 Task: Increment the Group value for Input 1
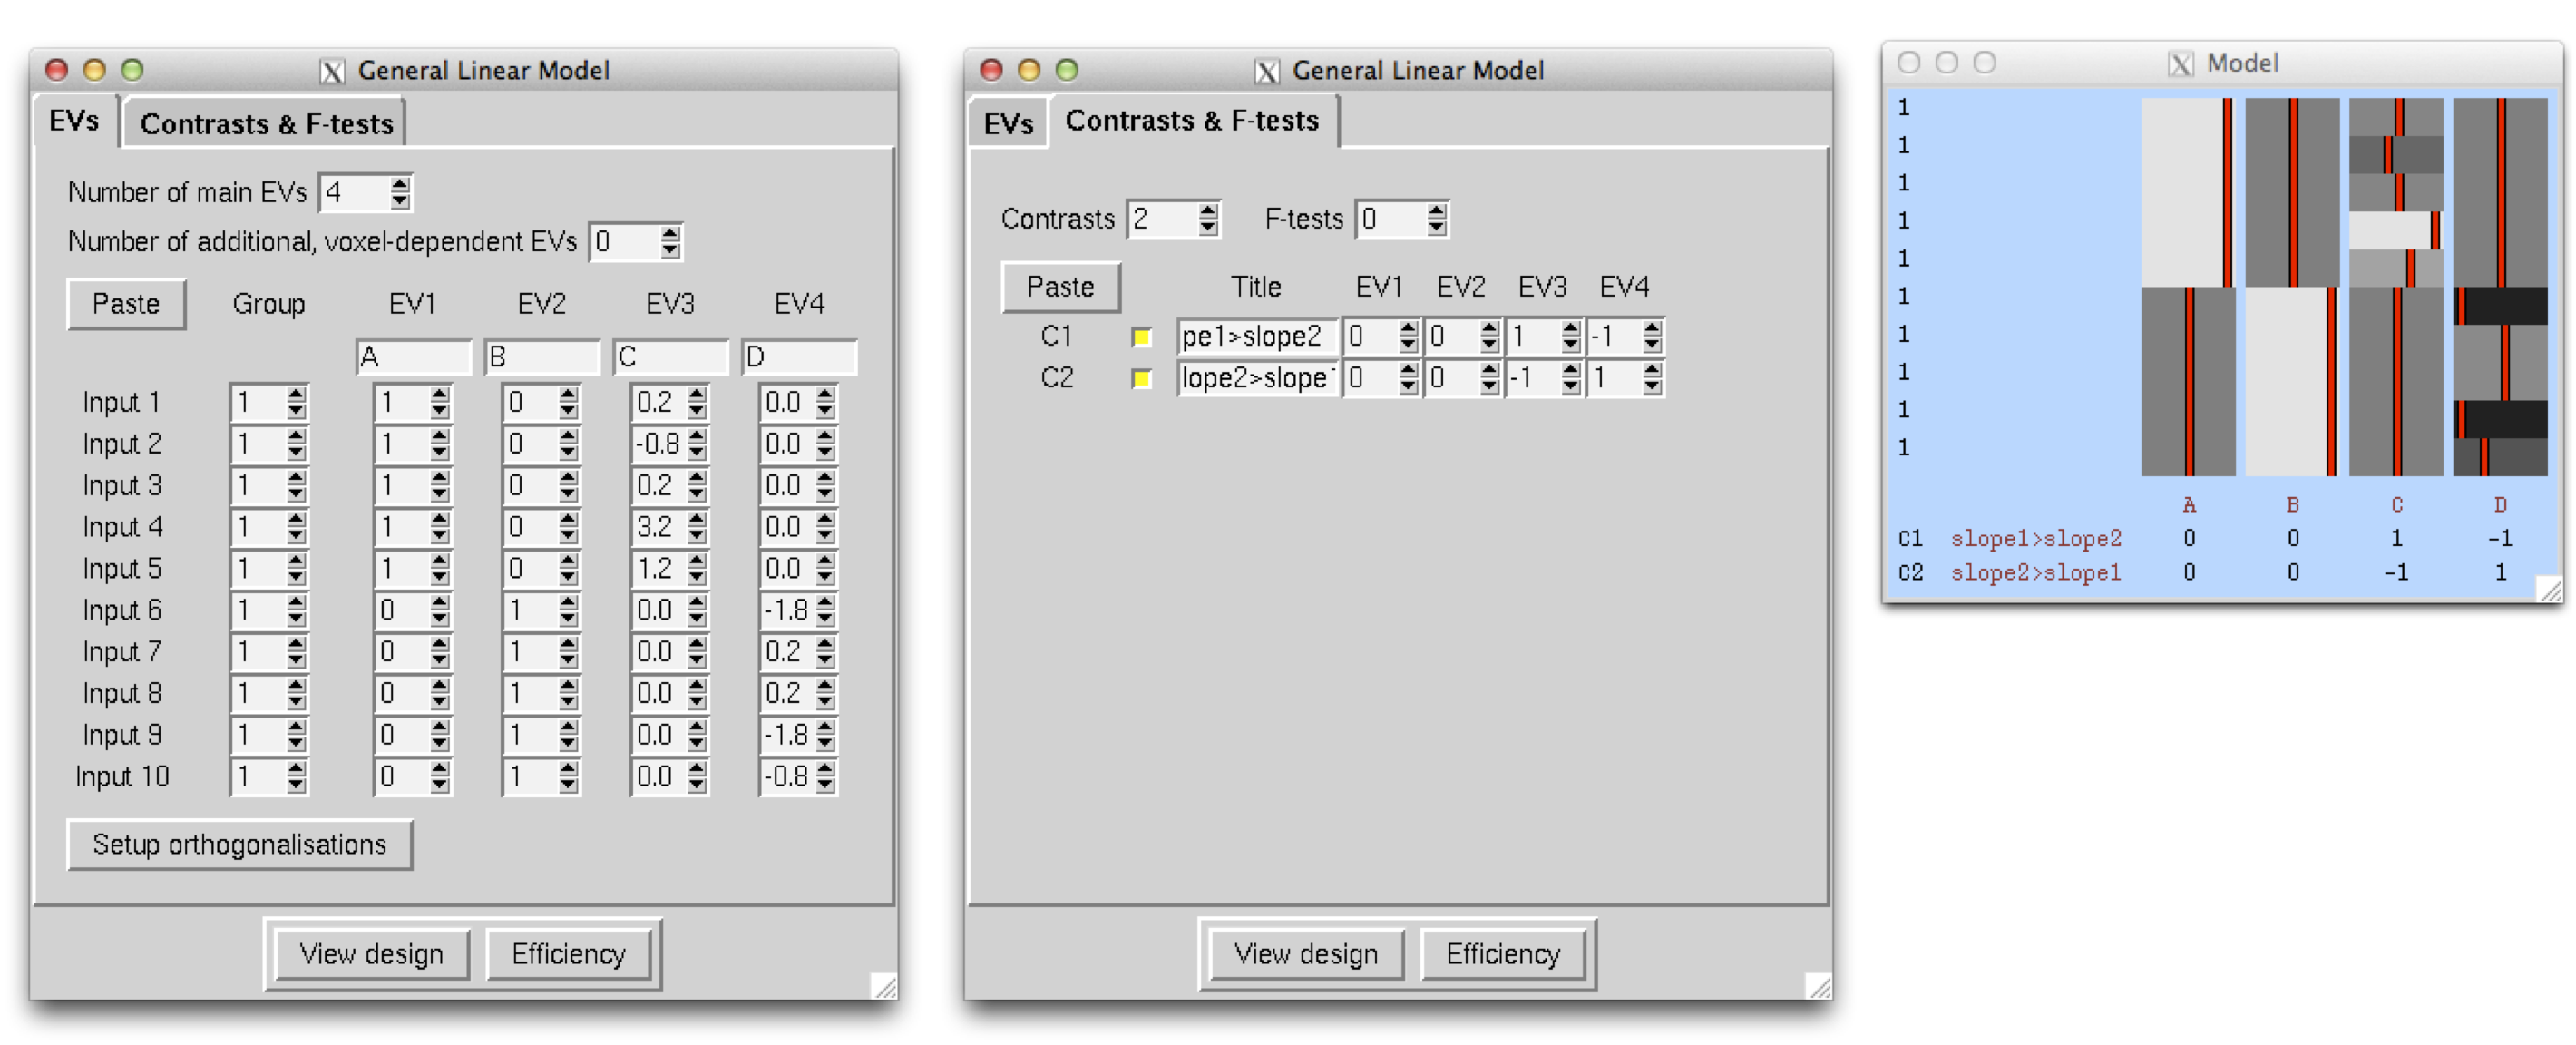295,396
